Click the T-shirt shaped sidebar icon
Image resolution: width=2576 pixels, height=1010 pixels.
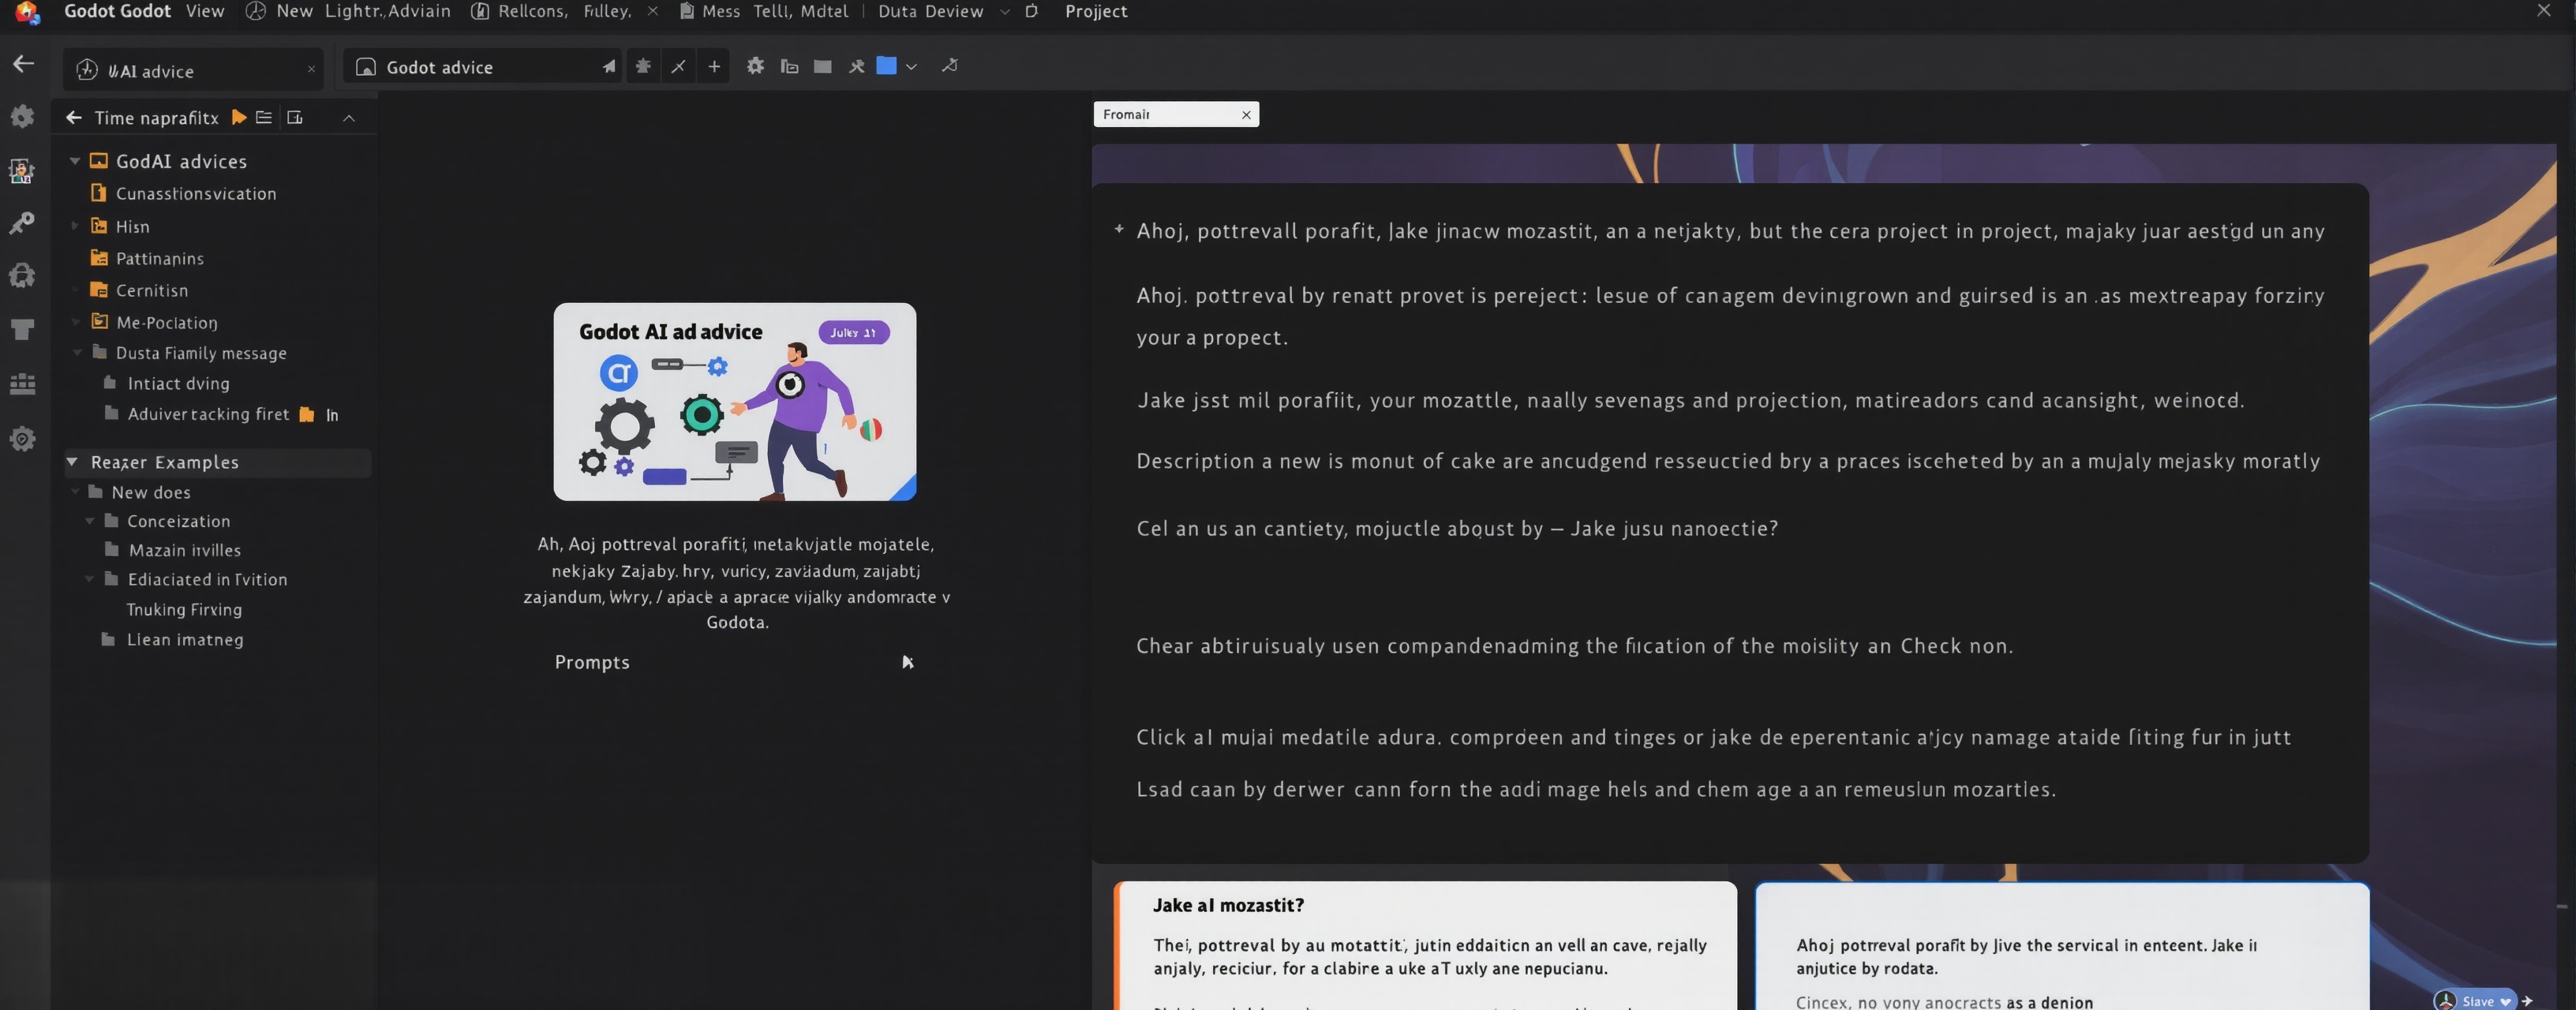(22, 329)
